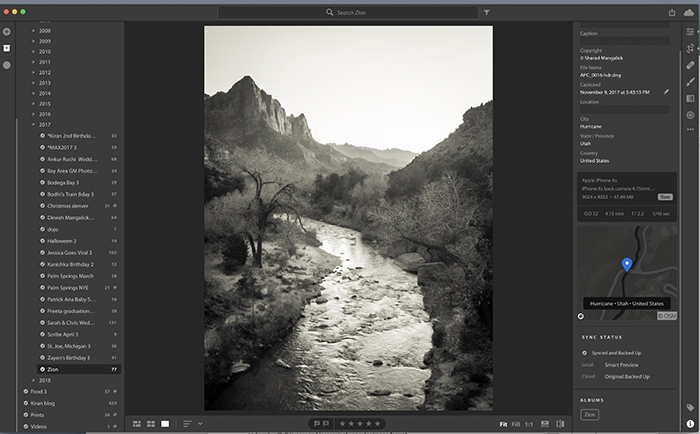The width and height of the screenshot is (700, 434).
Task: Click the Share export icon
Action: click(672, 13)
